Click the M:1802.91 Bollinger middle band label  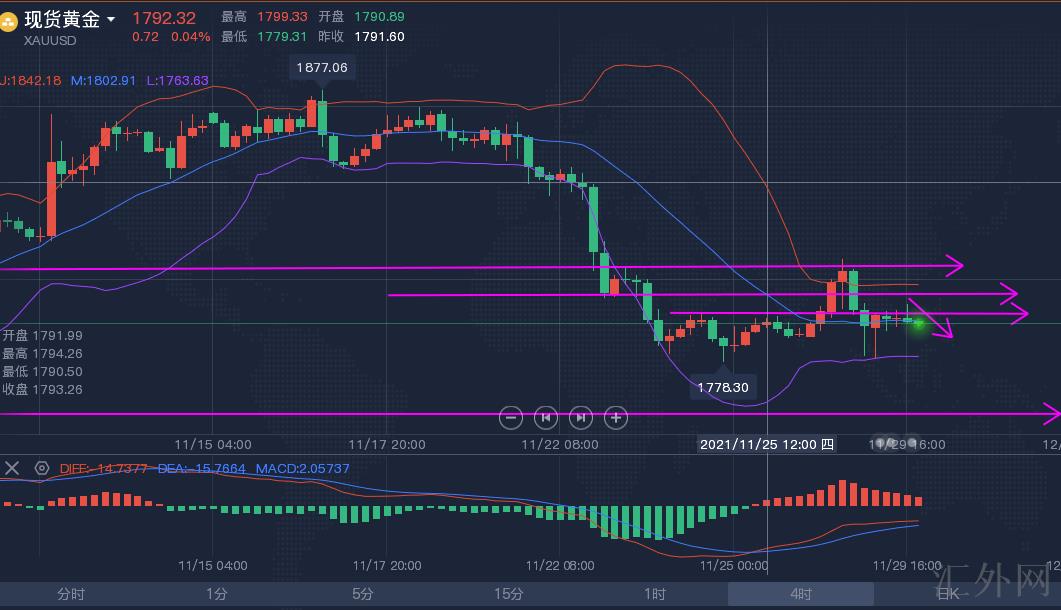[x=103, y=80]
